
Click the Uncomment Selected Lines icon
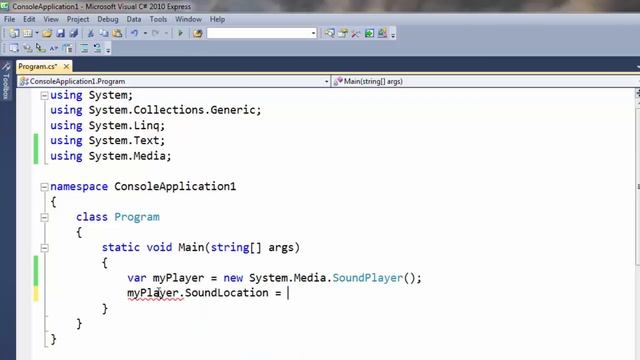click(x=97, y=49)
